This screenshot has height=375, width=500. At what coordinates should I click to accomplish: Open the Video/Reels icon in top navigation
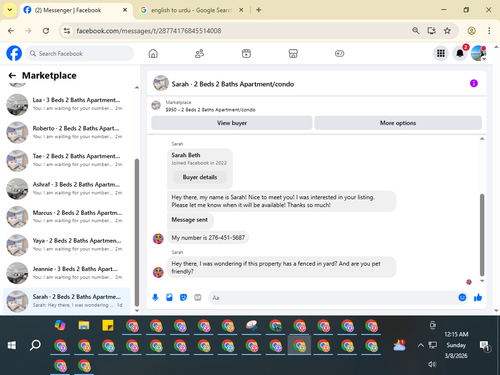246,53
